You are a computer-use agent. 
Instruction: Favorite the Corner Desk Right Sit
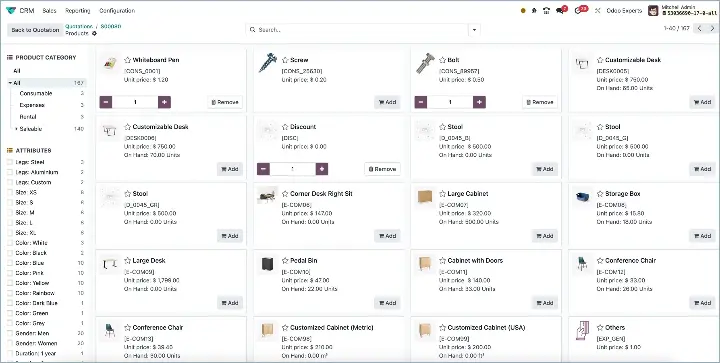pos(285,194)
